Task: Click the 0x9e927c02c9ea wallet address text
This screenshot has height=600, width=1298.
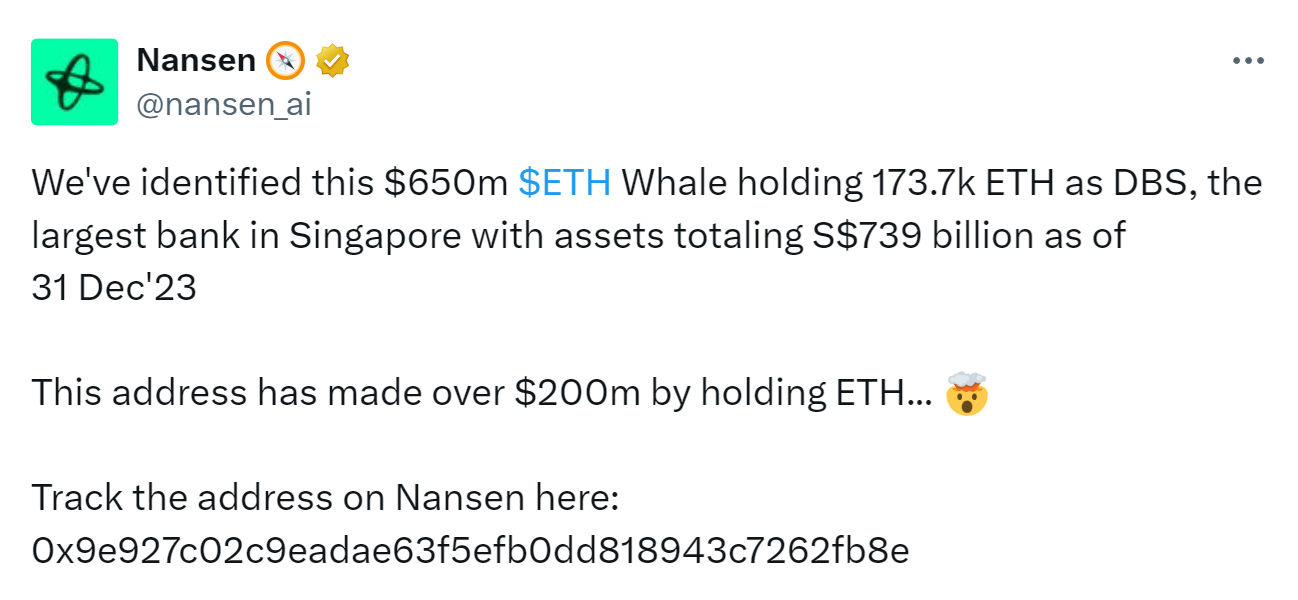Action: click(x=471, y=550)
